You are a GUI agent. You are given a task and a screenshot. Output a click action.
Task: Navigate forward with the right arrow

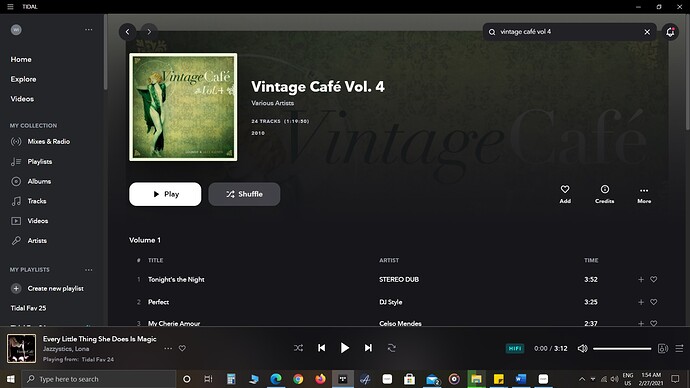point(149,32)
